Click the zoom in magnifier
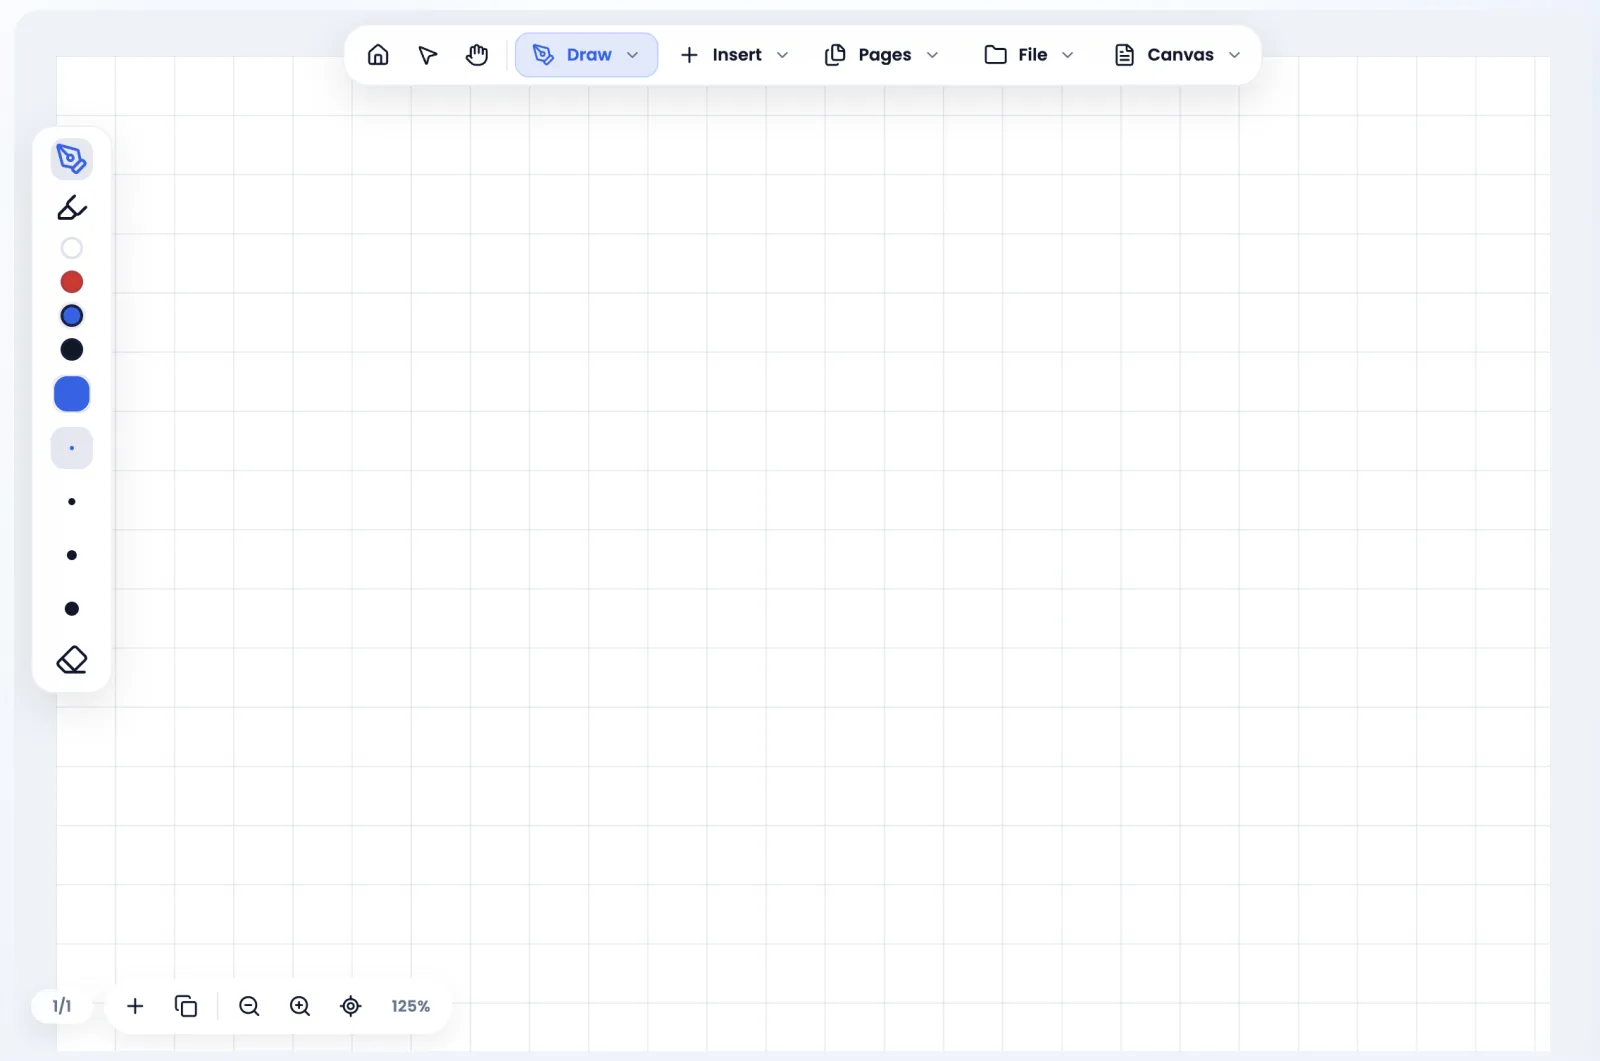 (x=300, y=1006)
